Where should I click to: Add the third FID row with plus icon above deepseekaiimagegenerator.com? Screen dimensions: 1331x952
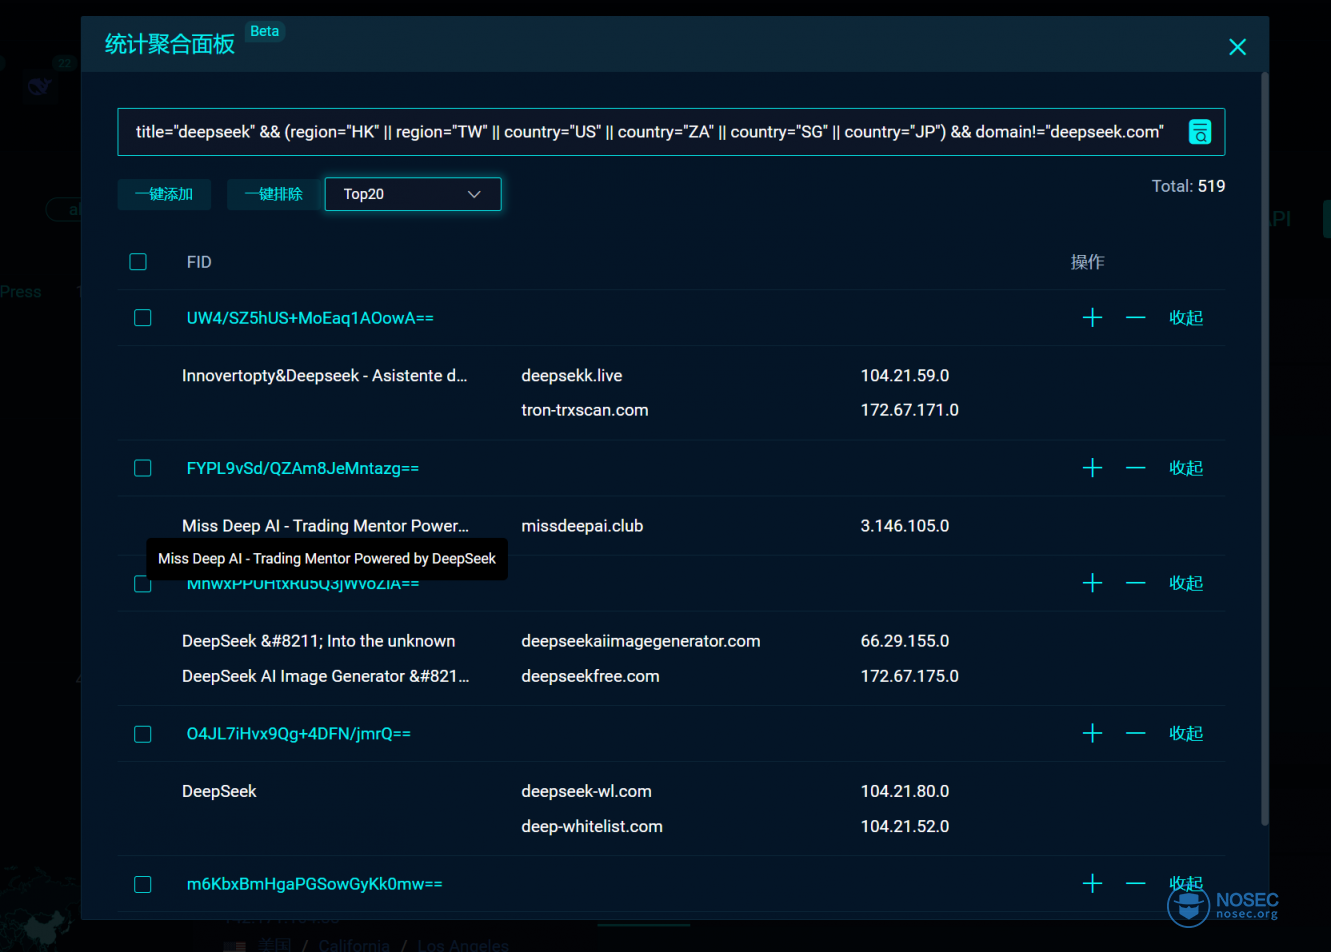tap(1092, 583)
